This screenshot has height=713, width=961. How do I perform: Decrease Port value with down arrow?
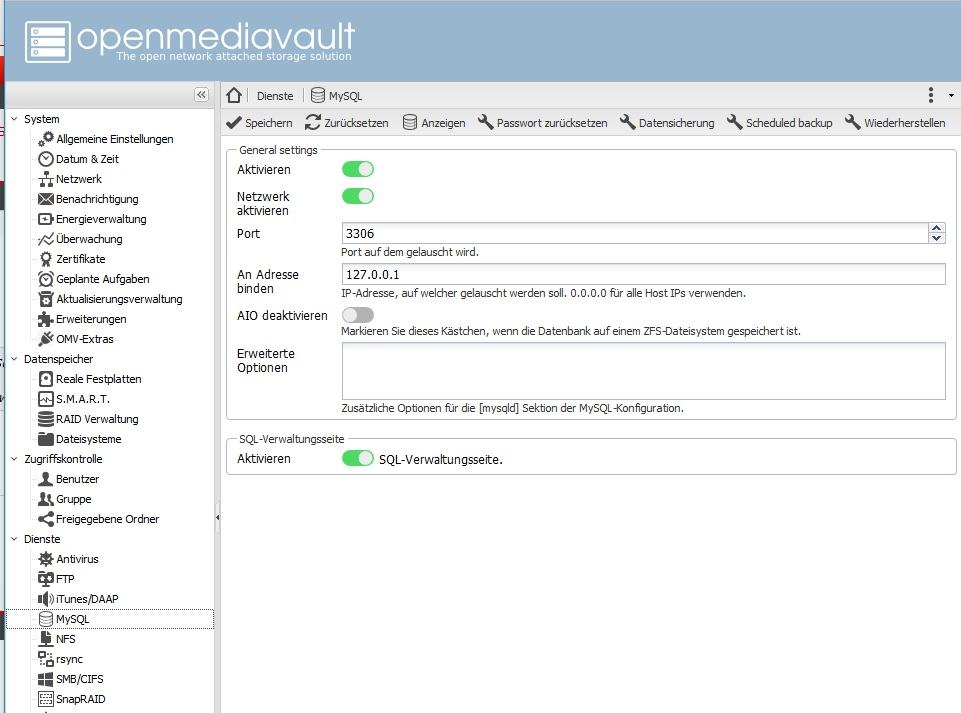pyautogui.click(x=936, y=238)
